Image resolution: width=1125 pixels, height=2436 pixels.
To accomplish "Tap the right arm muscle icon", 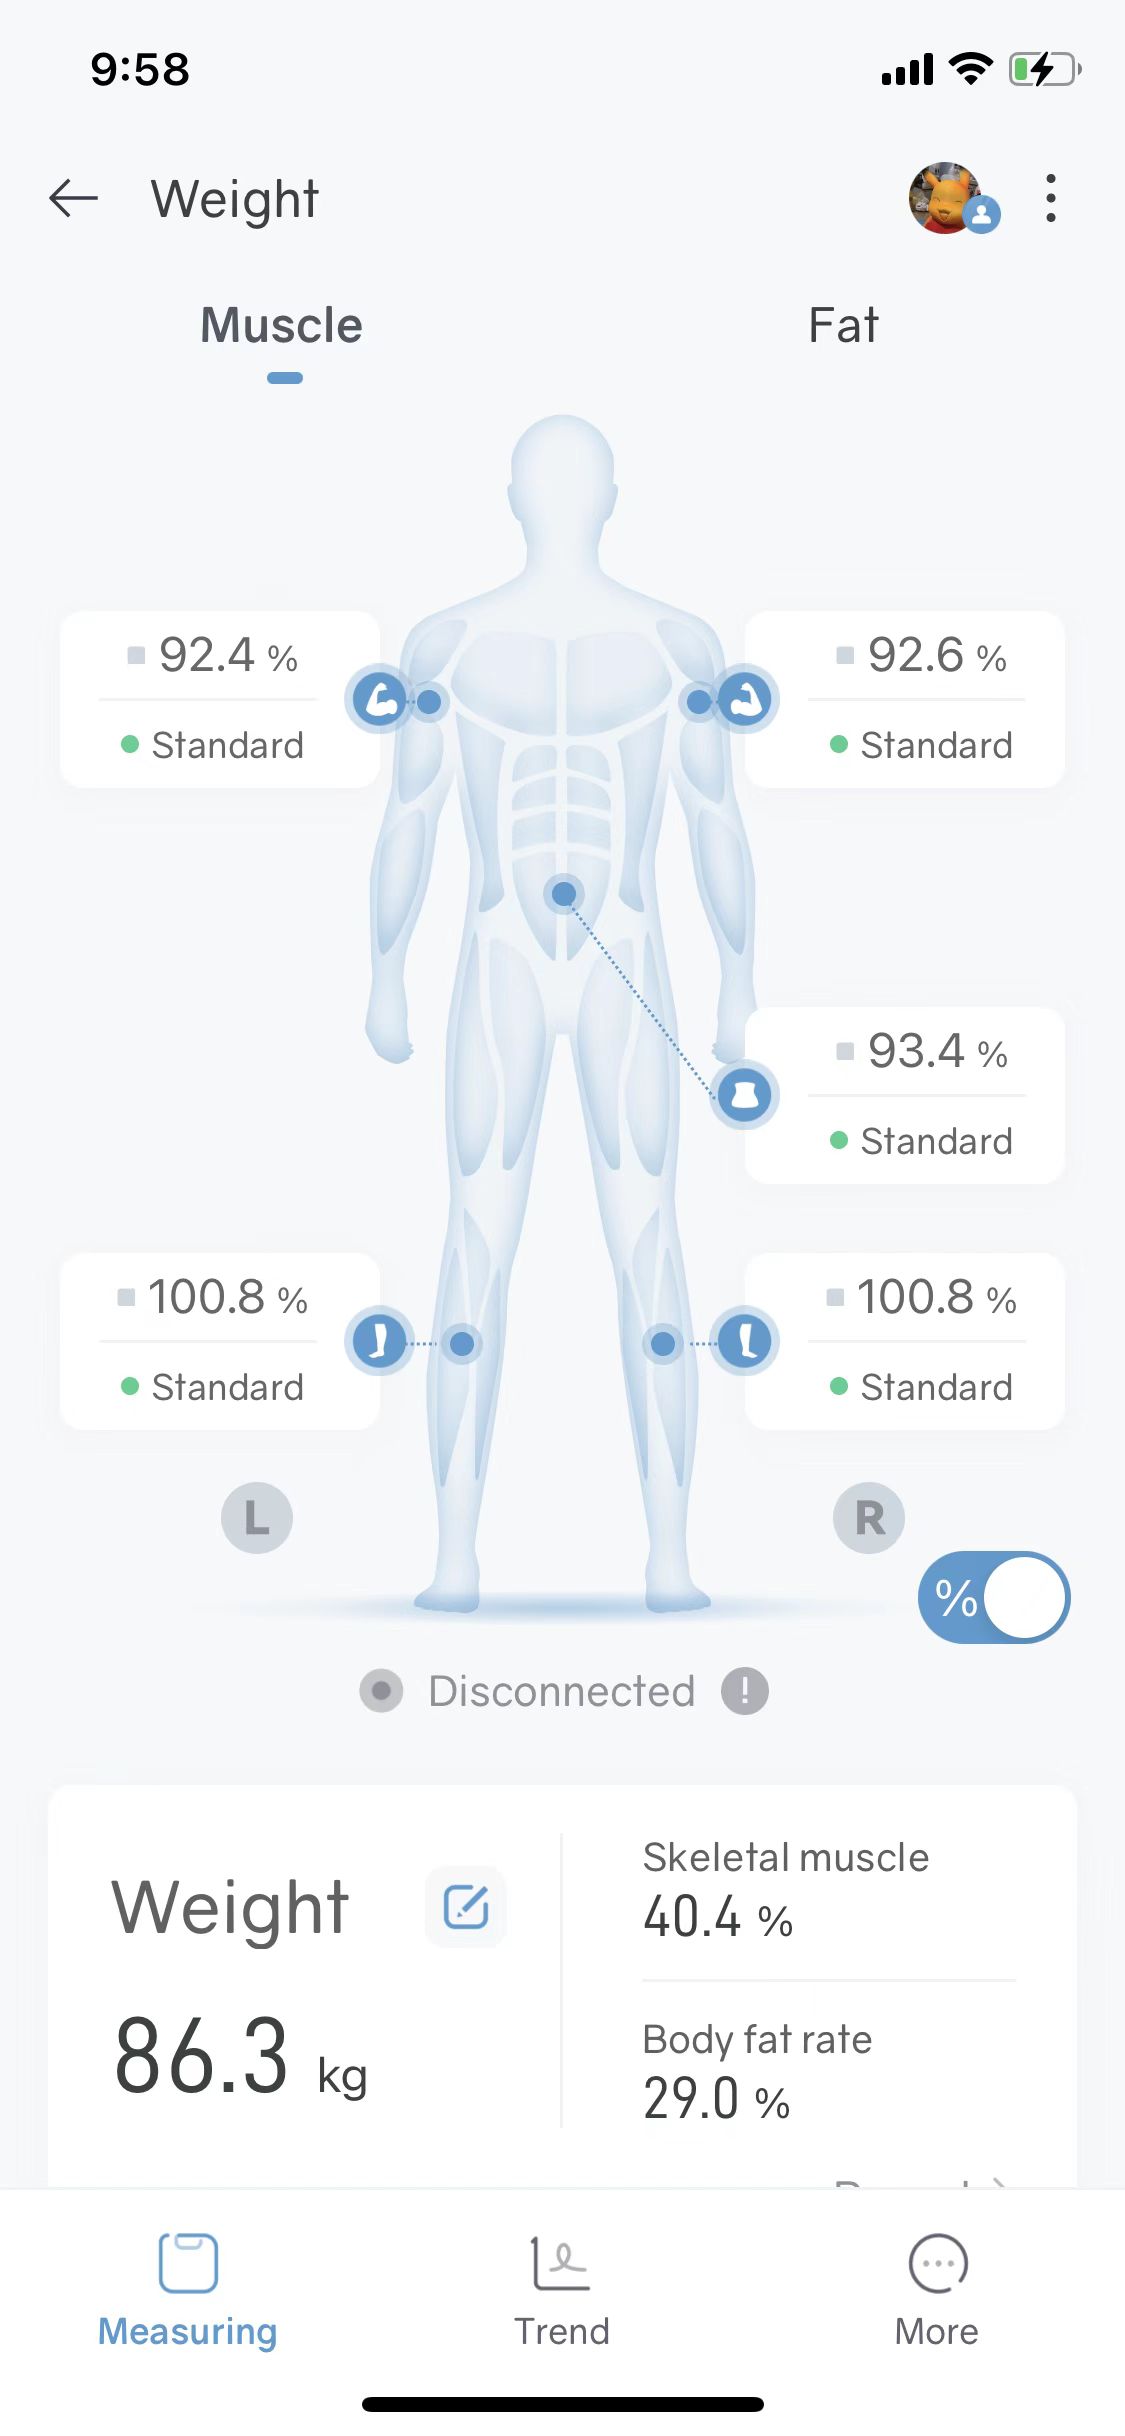I will [745, 699].
